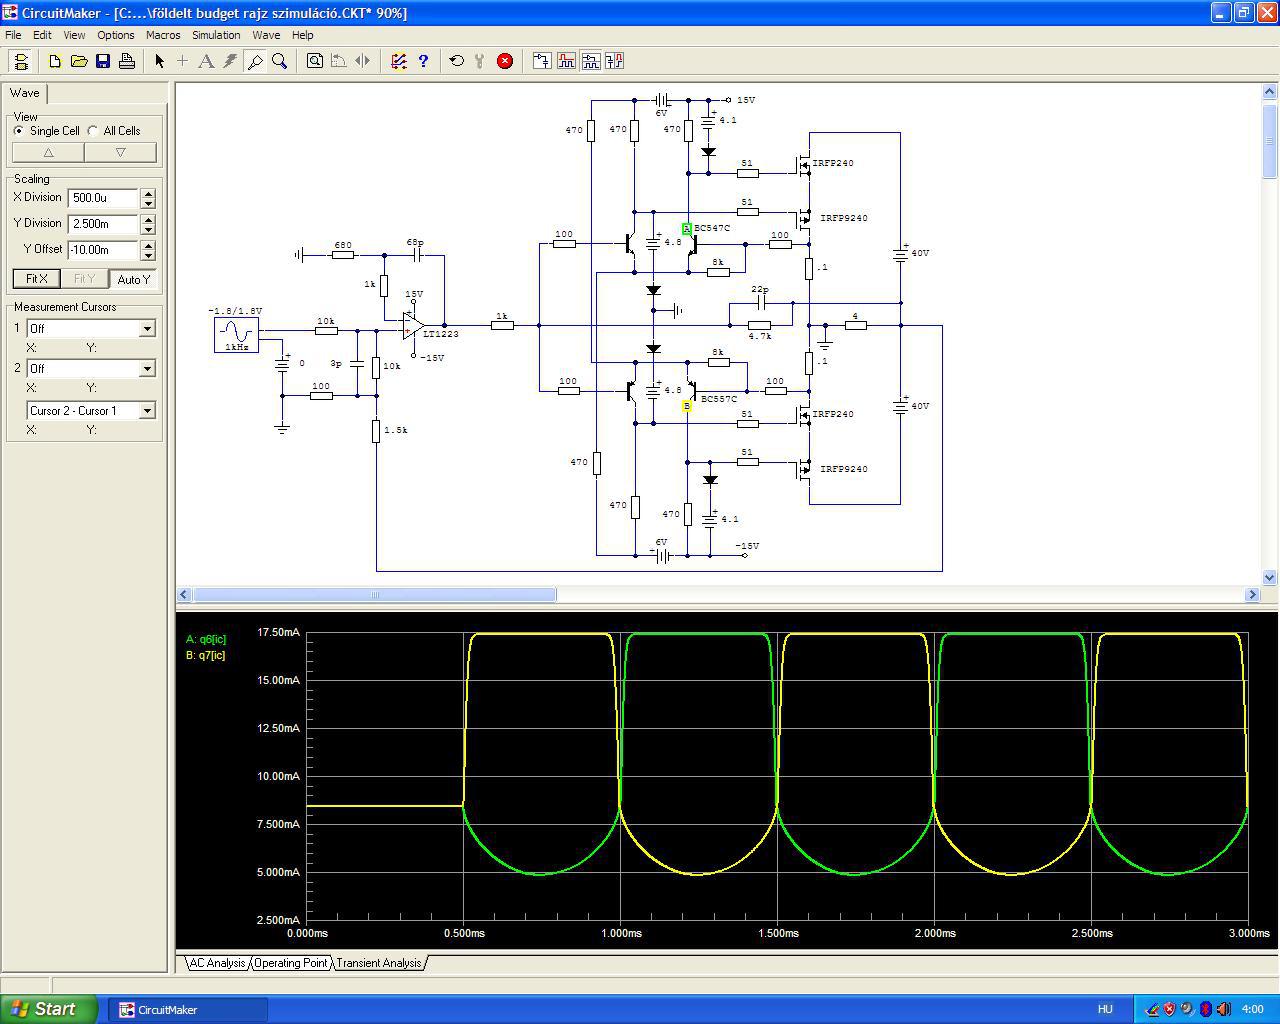This screenshot has width=1280, height=1024.
Task: Select the Single Cell radio button
Action: [19, 131]
